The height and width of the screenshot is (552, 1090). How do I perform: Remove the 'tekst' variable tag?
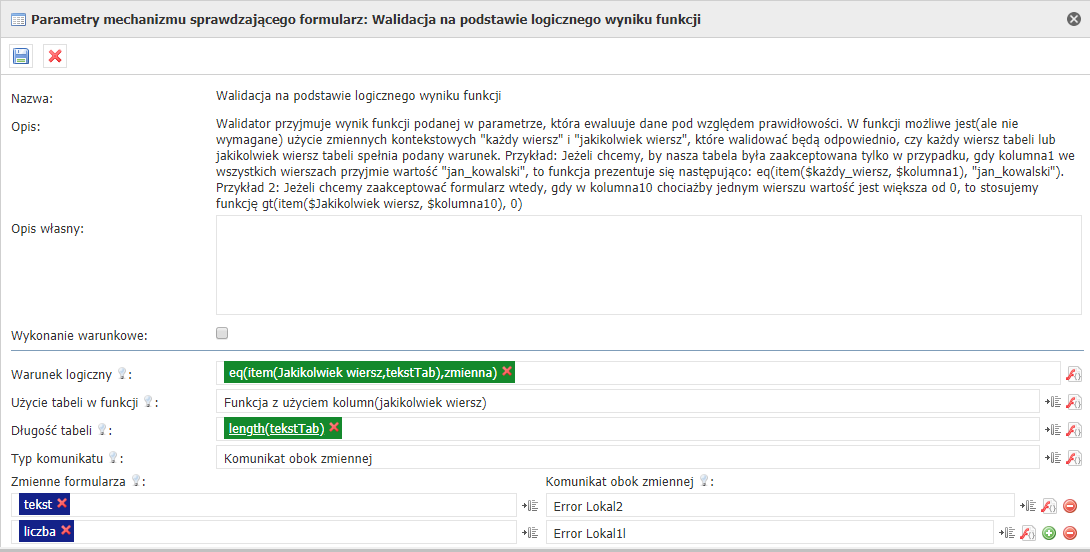(62, 504)
